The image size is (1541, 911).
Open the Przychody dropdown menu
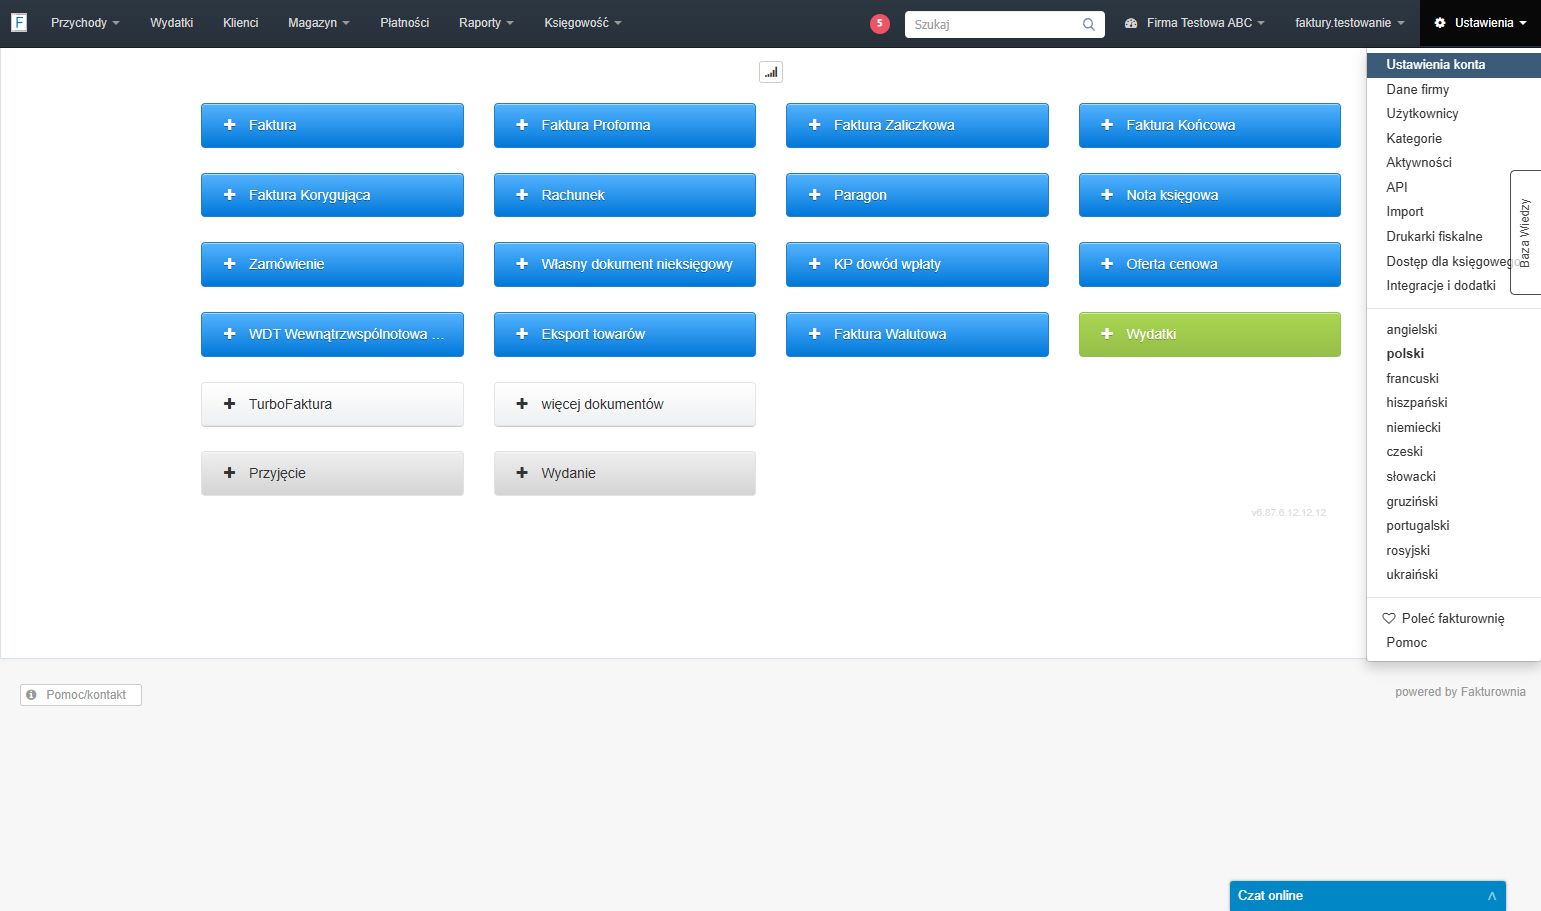tap(85, 23)
